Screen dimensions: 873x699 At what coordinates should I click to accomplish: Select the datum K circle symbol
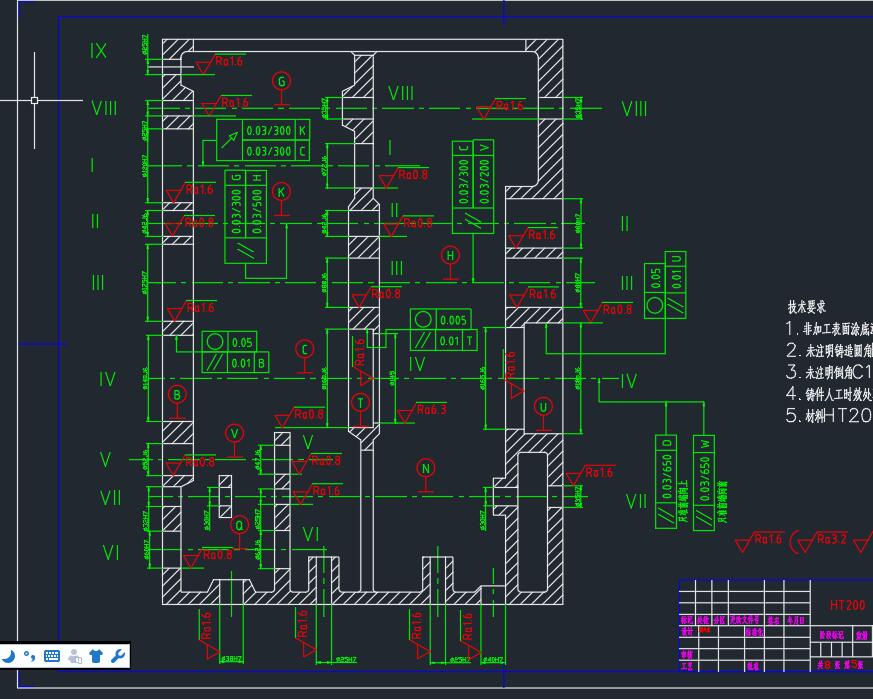[282, 192]
